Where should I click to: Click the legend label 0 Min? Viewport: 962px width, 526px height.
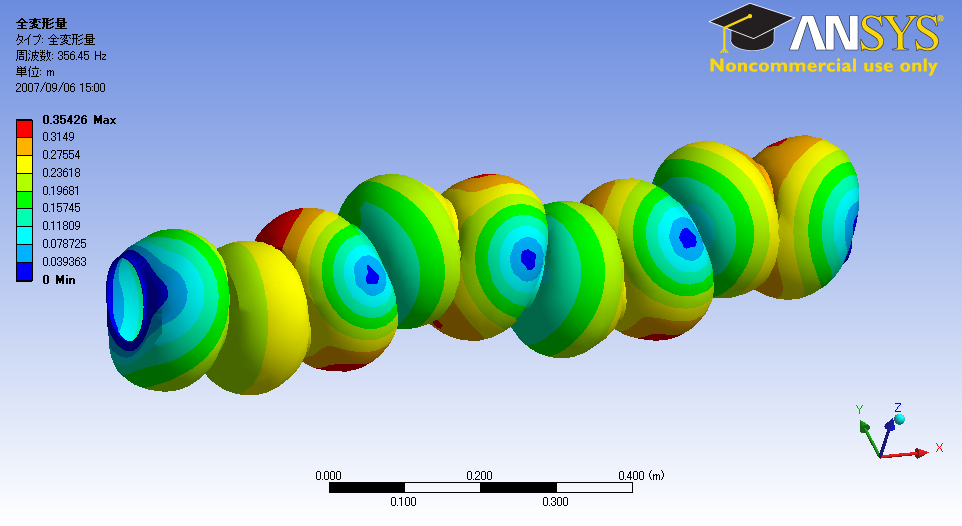click(59, 279)
